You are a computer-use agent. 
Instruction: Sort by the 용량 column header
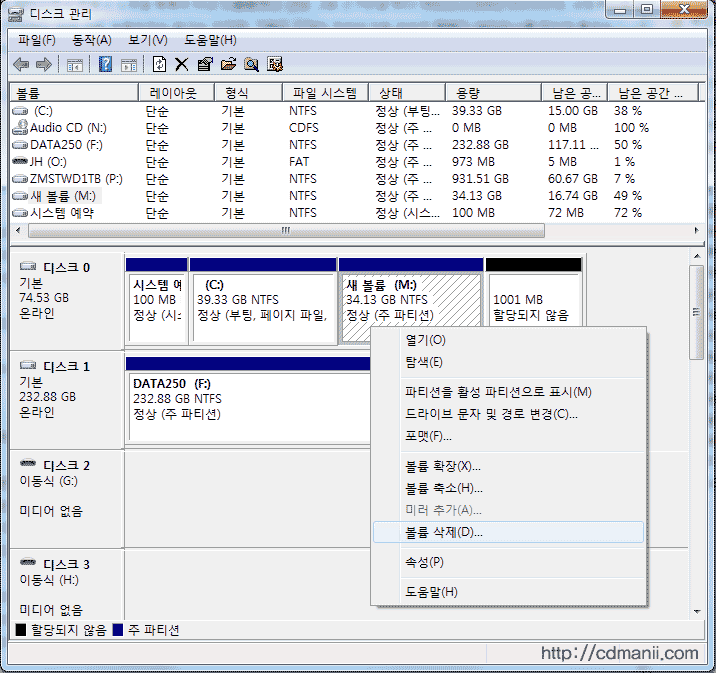(493, 93)
